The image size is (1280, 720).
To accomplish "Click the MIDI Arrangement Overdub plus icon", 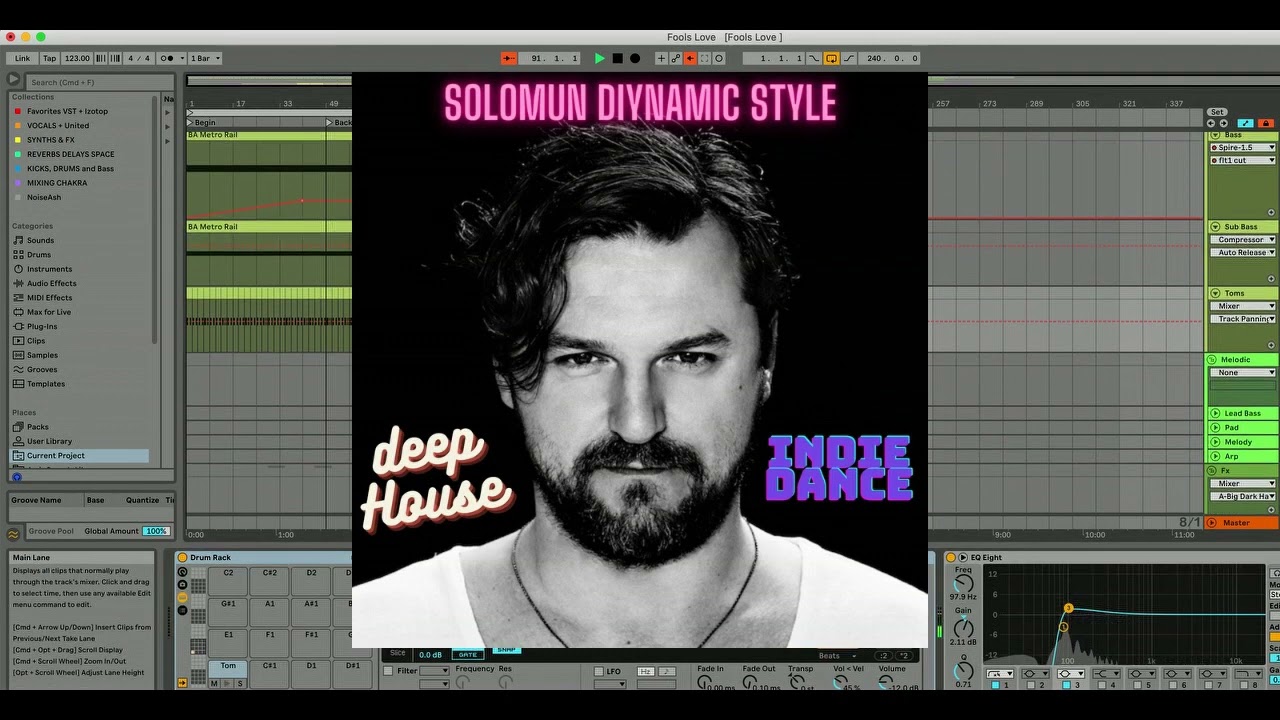I will coord(660,59).
